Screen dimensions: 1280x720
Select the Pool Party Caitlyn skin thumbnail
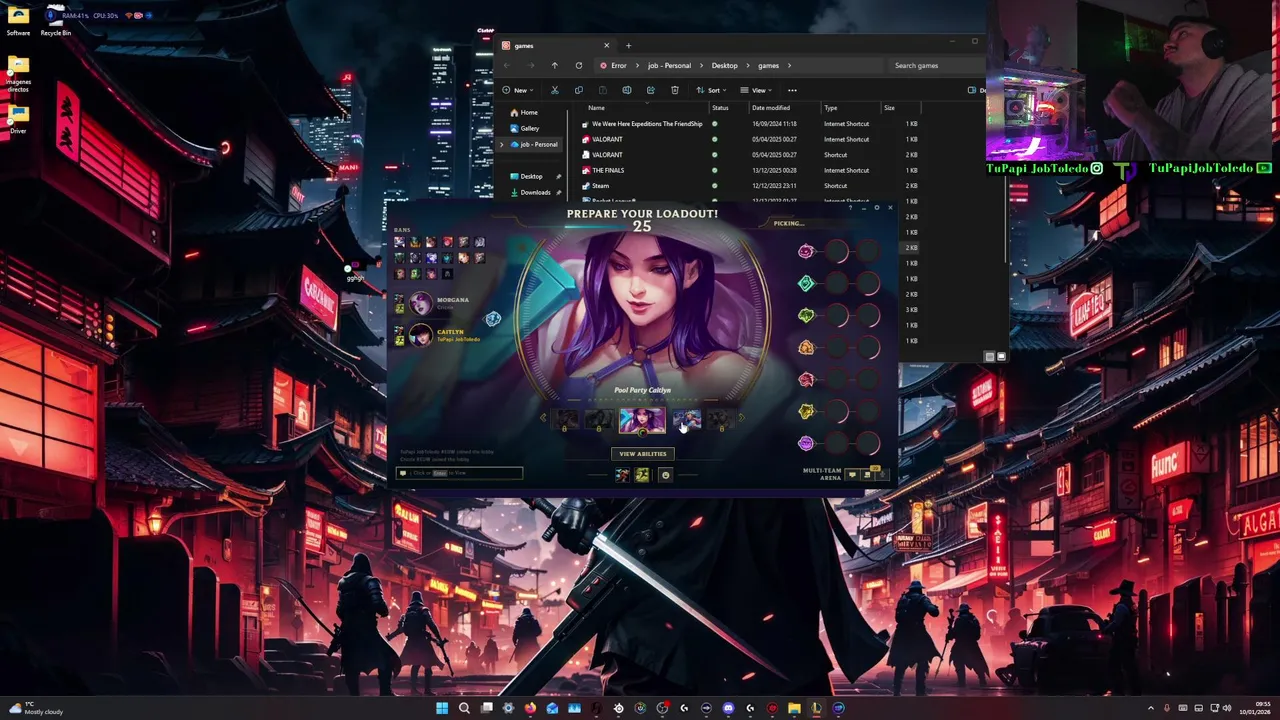click(x=642, y=420)
